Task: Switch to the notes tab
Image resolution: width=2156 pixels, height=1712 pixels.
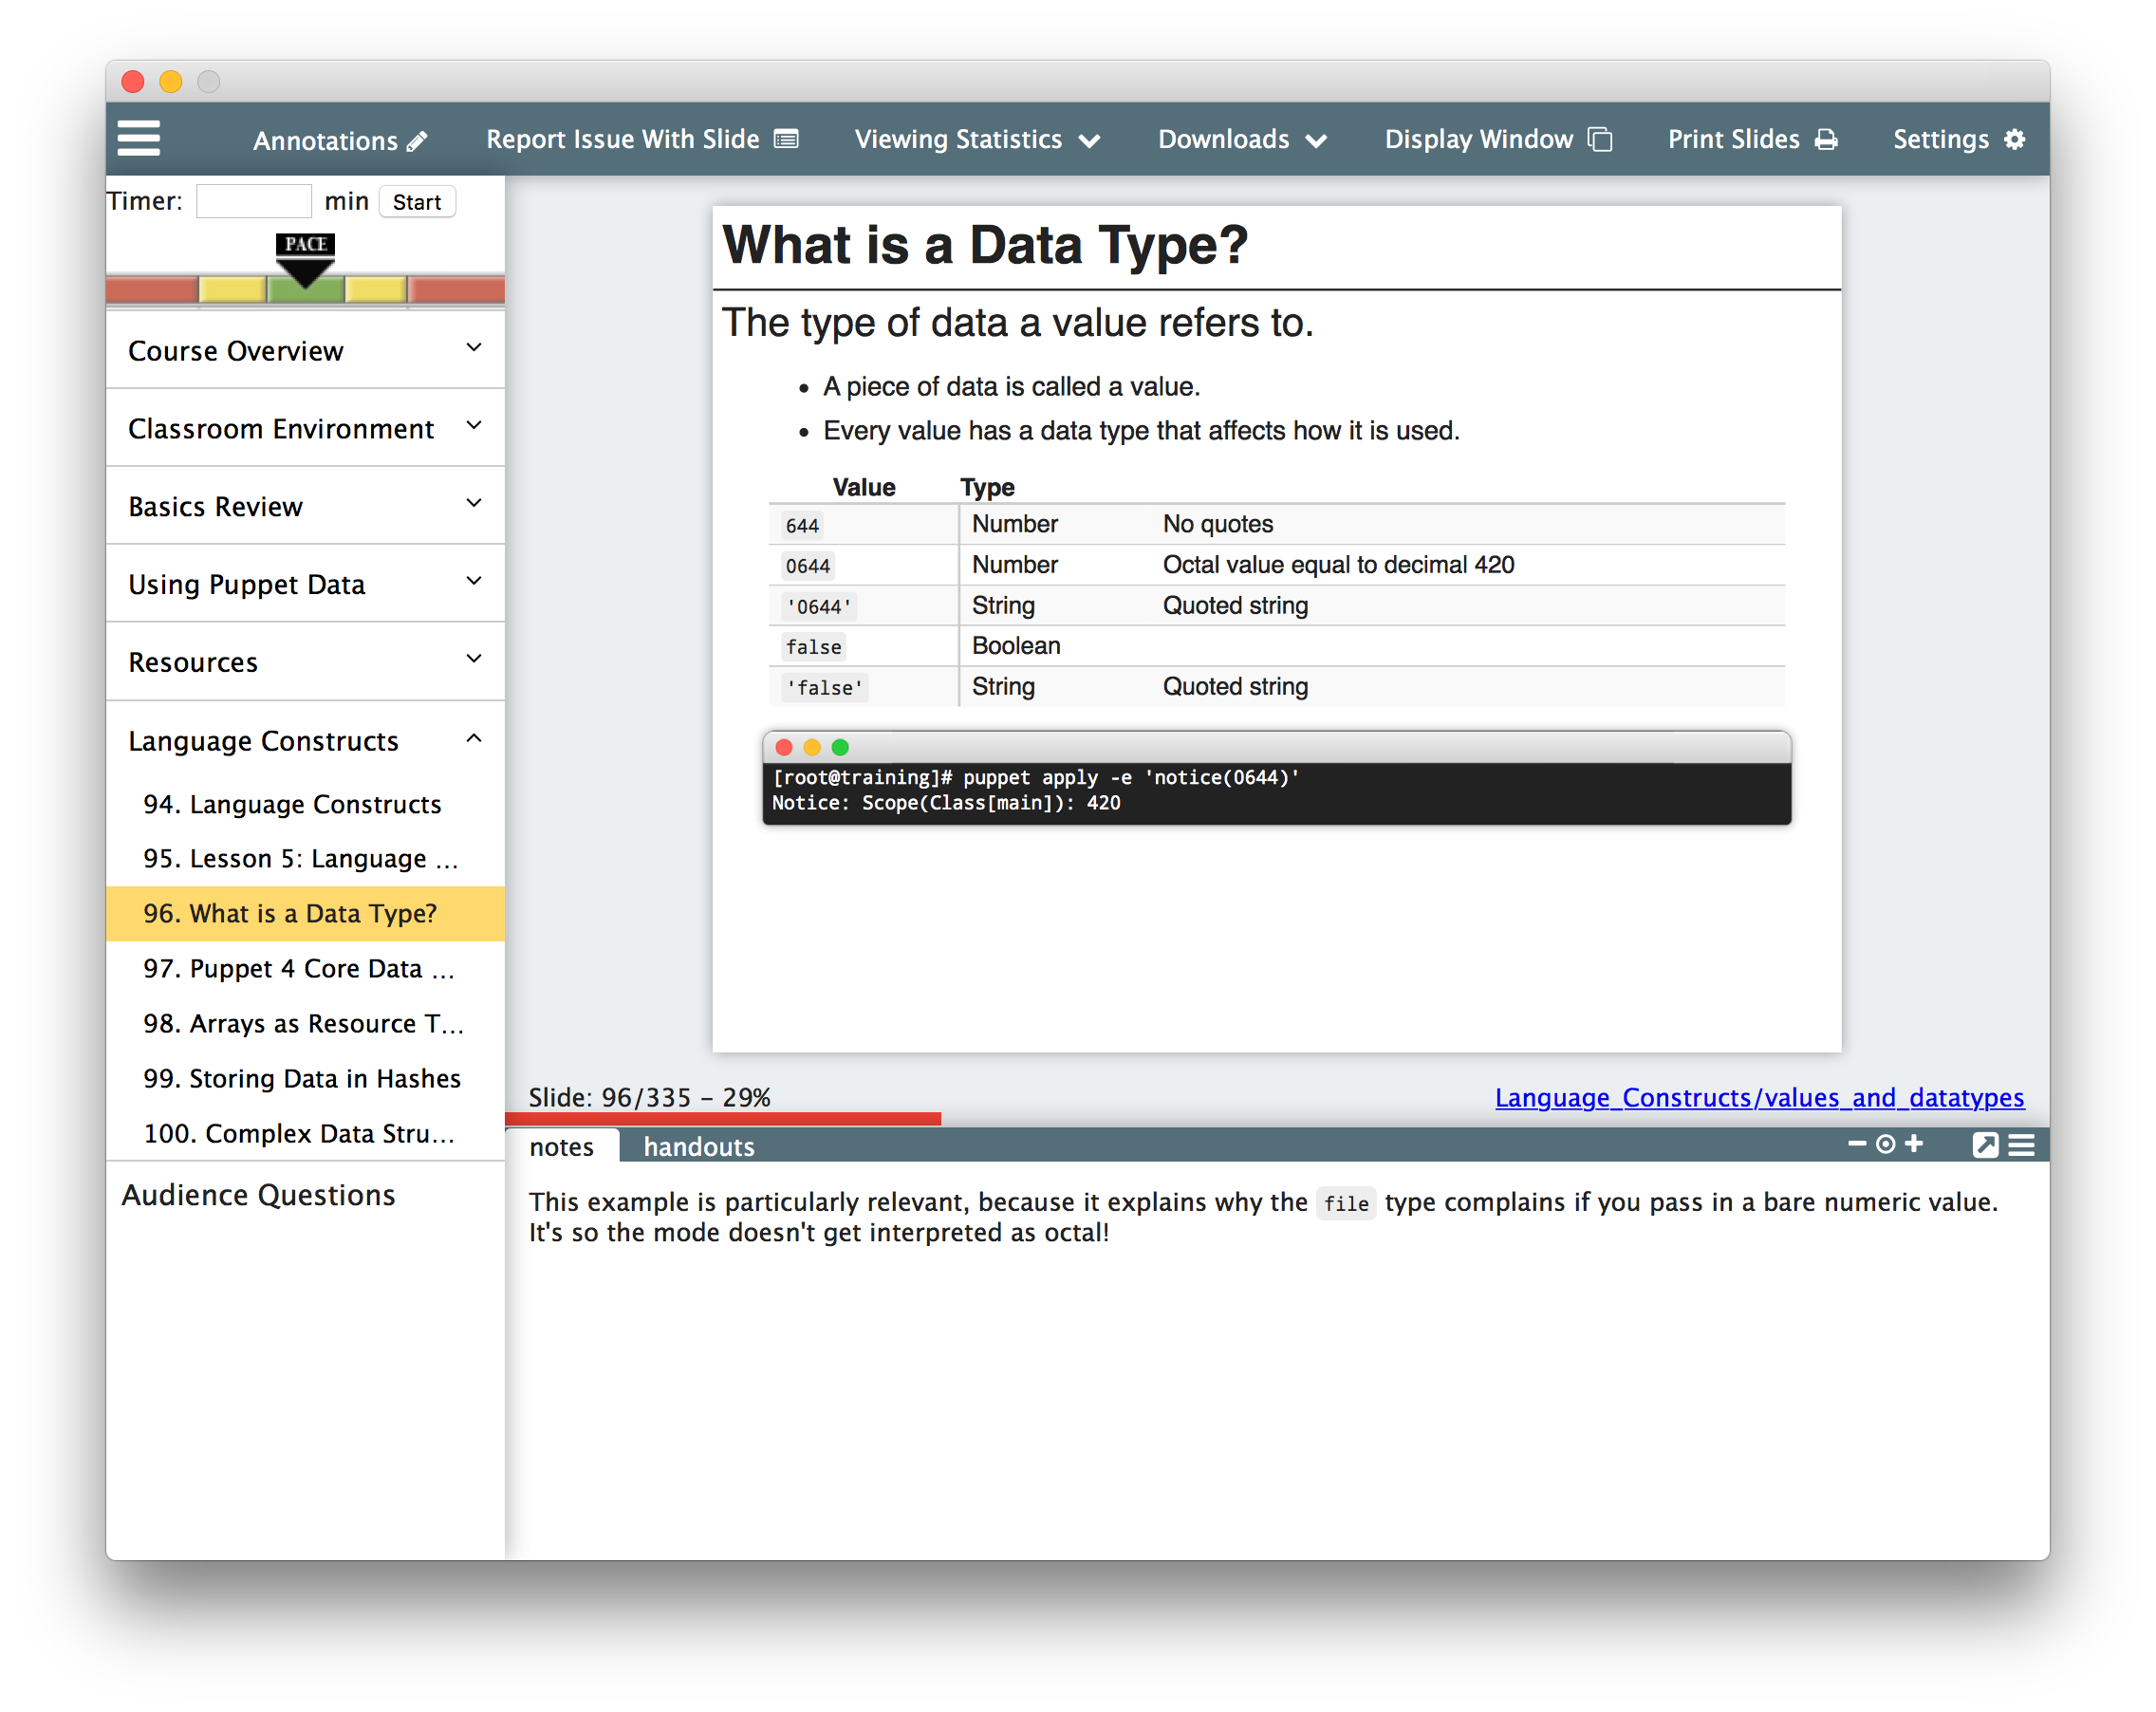Action: point(562,1146)
